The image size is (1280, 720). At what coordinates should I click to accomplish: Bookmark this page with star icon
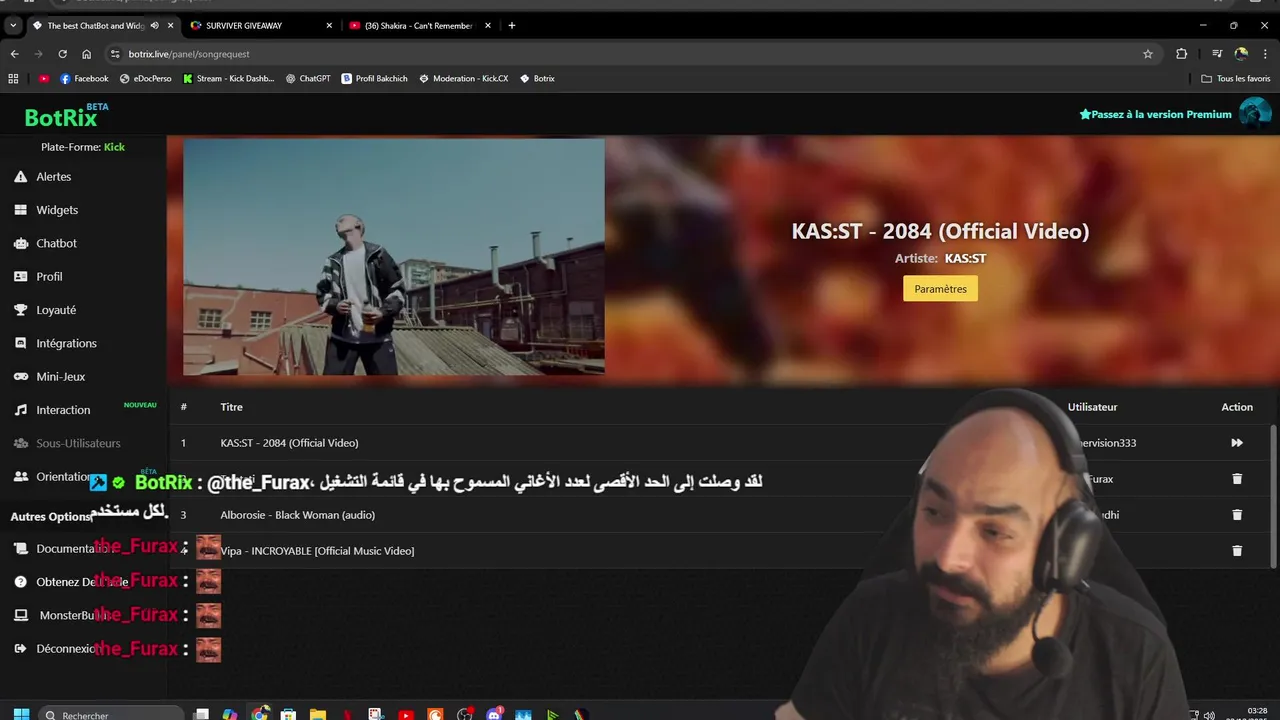click(1148, 54)
